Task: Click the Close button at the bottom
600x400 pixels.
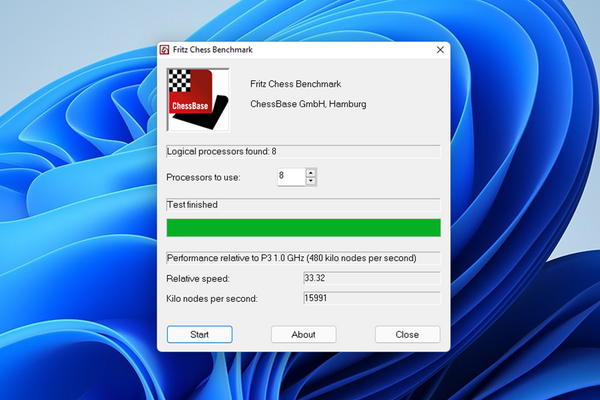Action: 407,334
